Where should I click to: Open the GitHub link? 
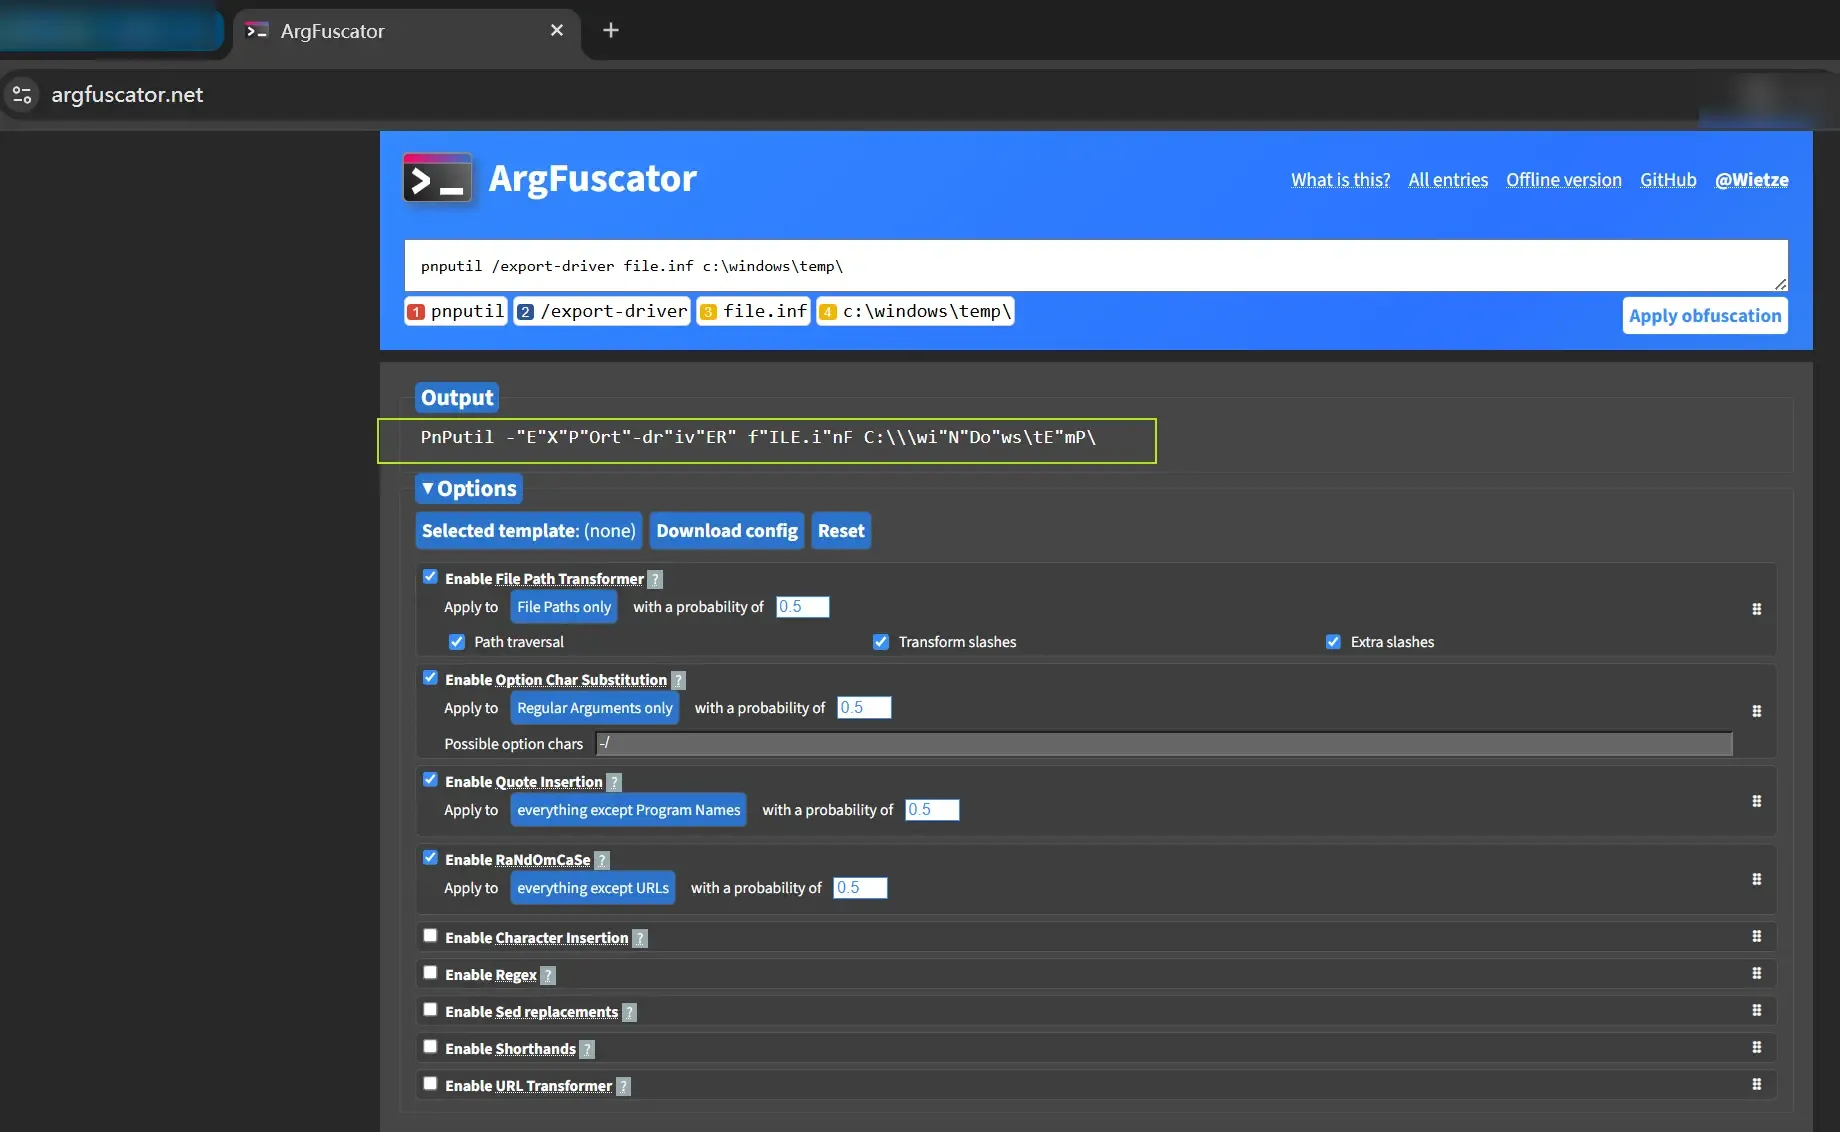[x=1668, y=180]
